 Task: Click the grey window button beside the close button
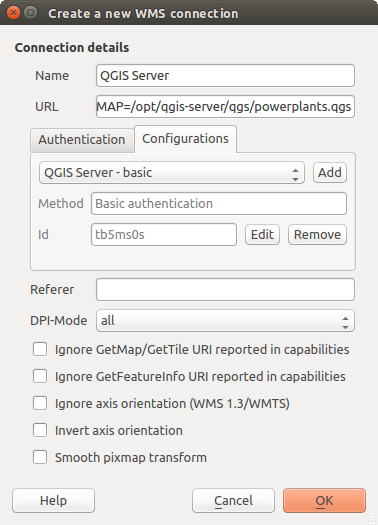point(31,13)
